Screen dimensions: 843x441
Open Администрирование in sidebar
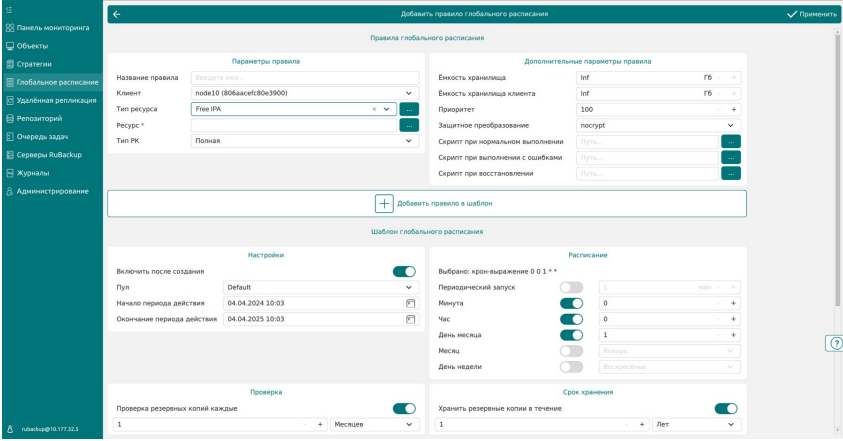52,191
